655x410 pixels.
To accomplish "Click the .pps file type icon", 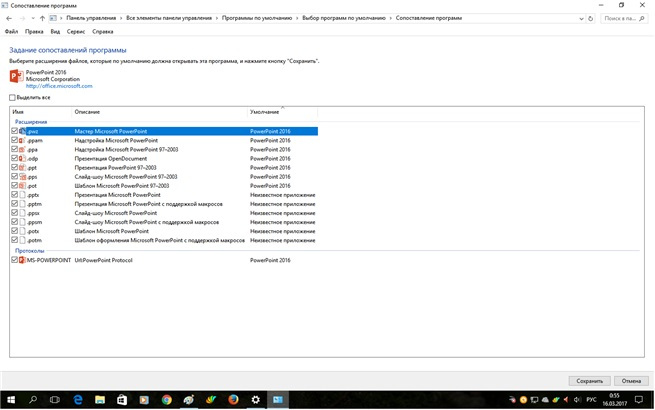I will click(22, 177).
